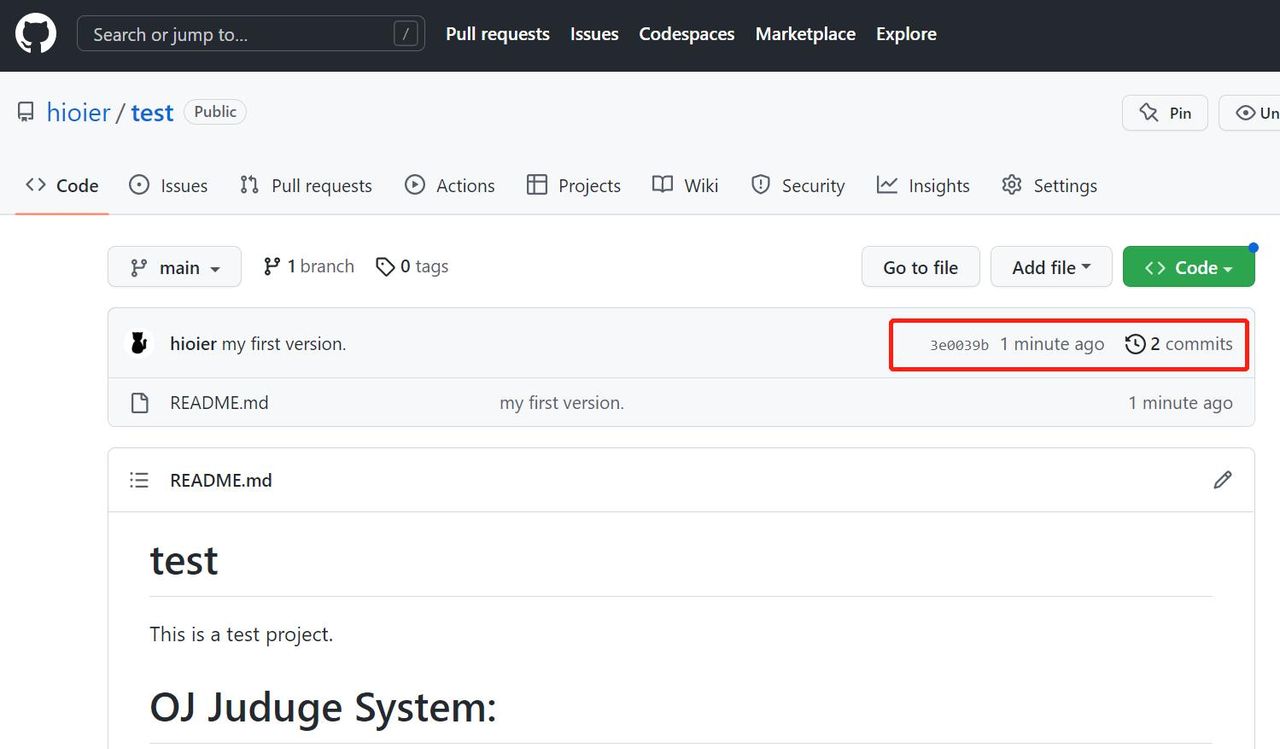
Task: Expand the main branch selector
Action: [174, 267]
